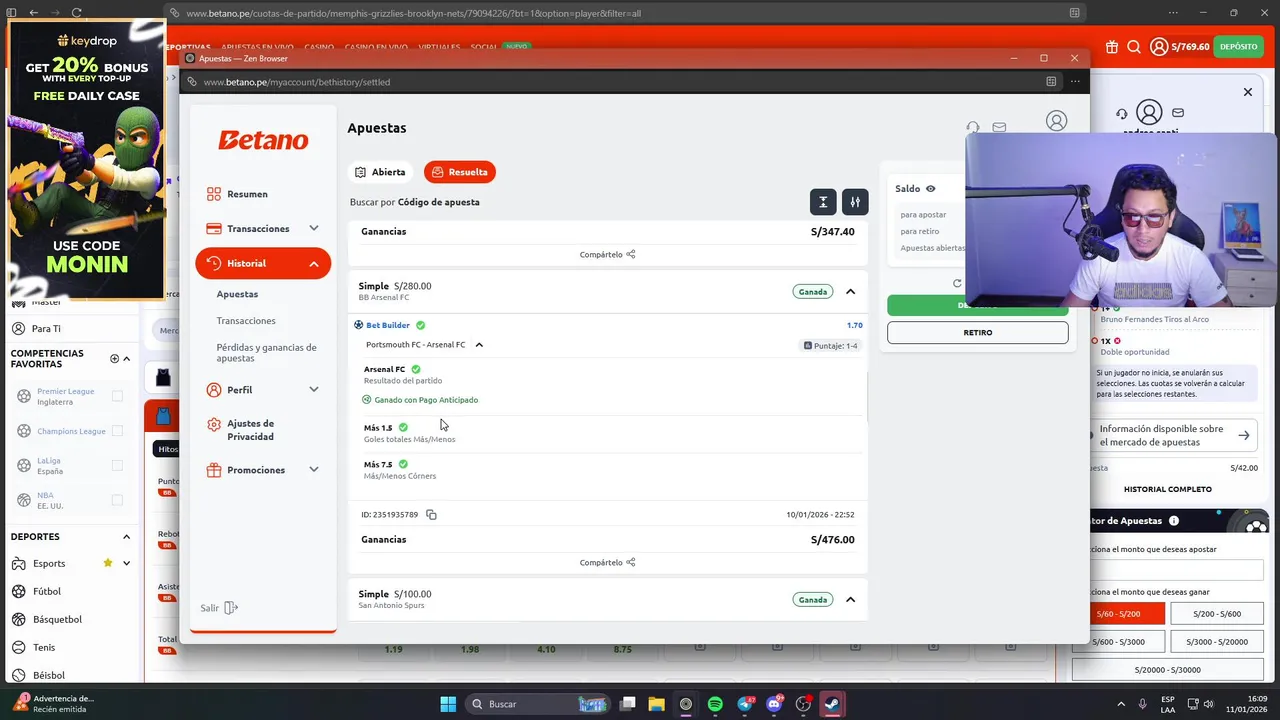Image resolution: width=1280 pixels, height=720 pixels.
Task: Click the Betano logo in the sidebar
Action: tap(263, 141)
